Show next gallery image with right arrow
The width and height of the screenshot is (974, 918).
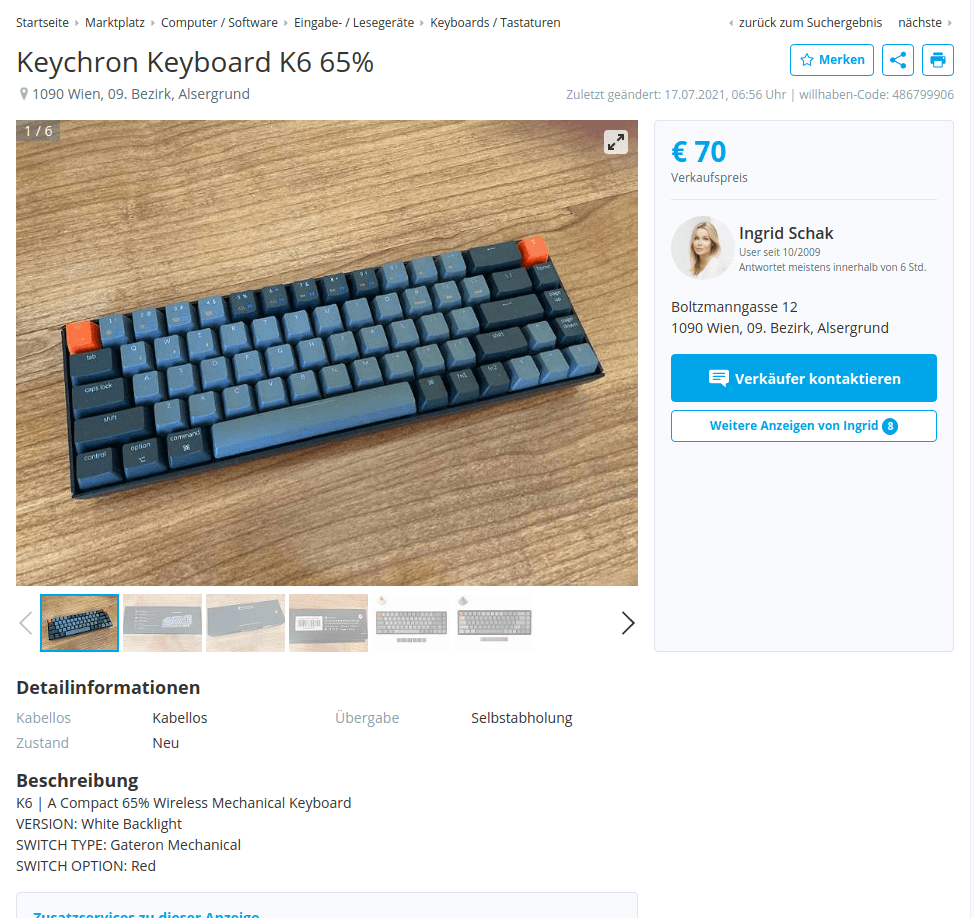(x=628, y=623)
